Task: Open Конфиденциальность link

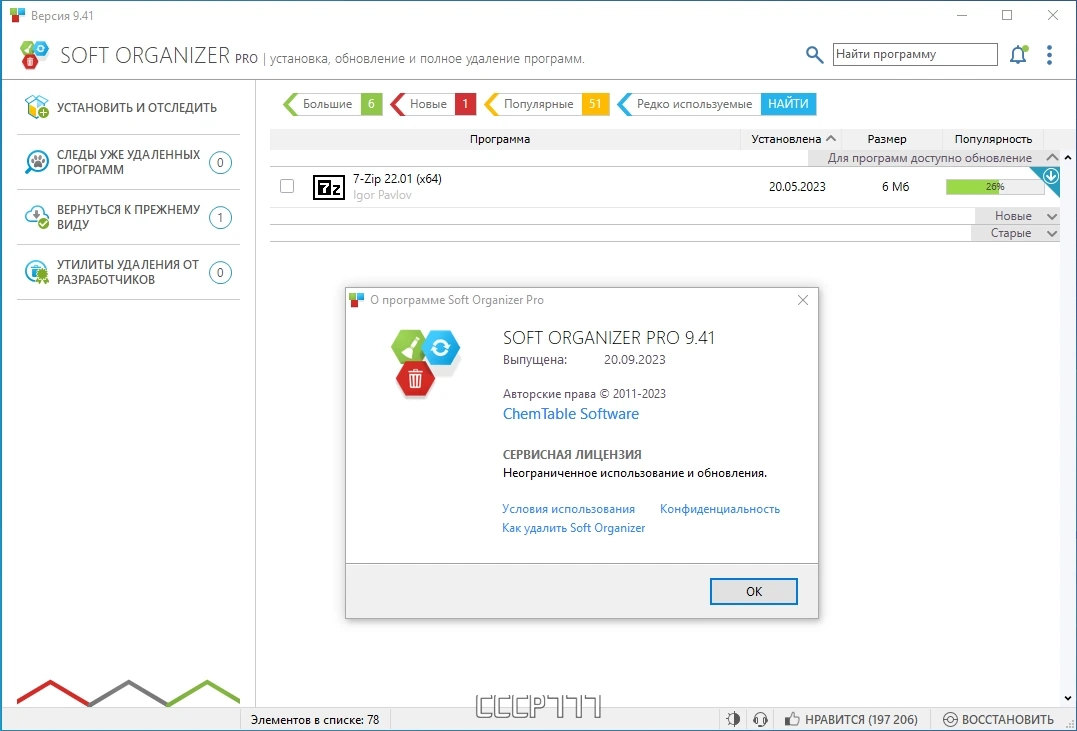Action: (720, 509)
